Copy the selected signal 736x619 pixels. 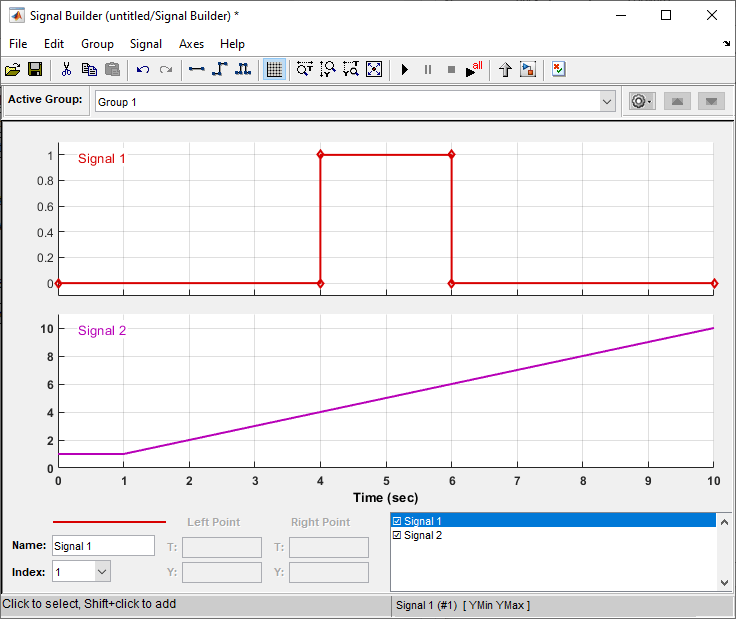pyautogui.click(x=89, y=69)
